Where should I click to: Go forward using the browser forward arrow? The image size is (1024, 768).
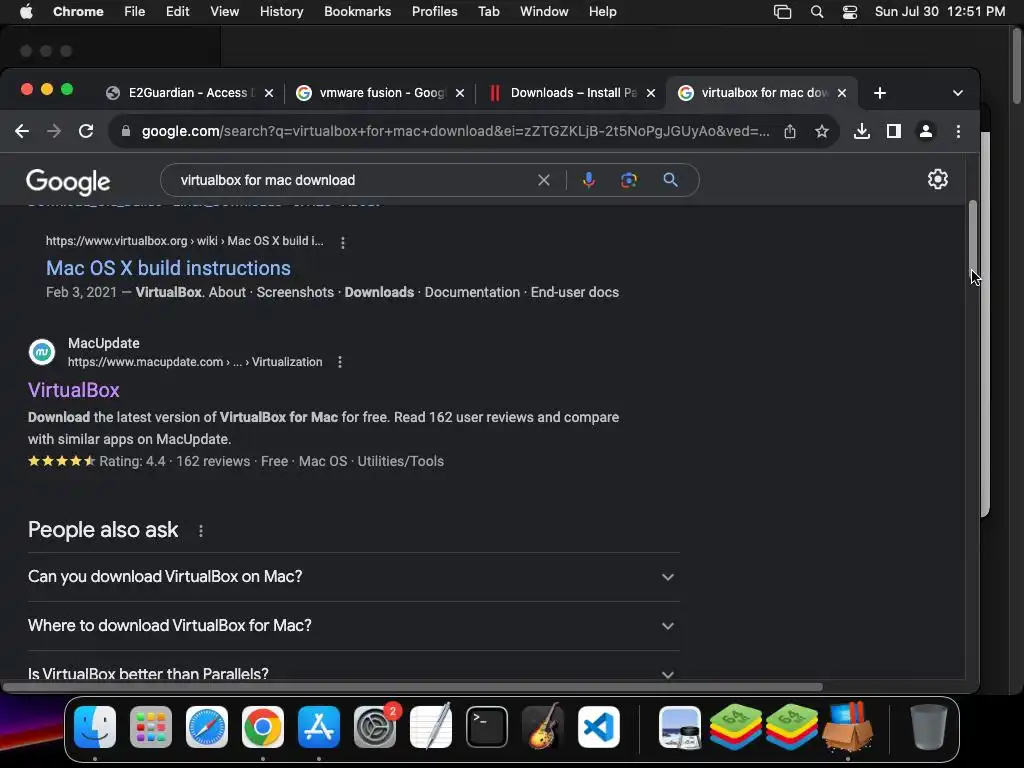54,131
